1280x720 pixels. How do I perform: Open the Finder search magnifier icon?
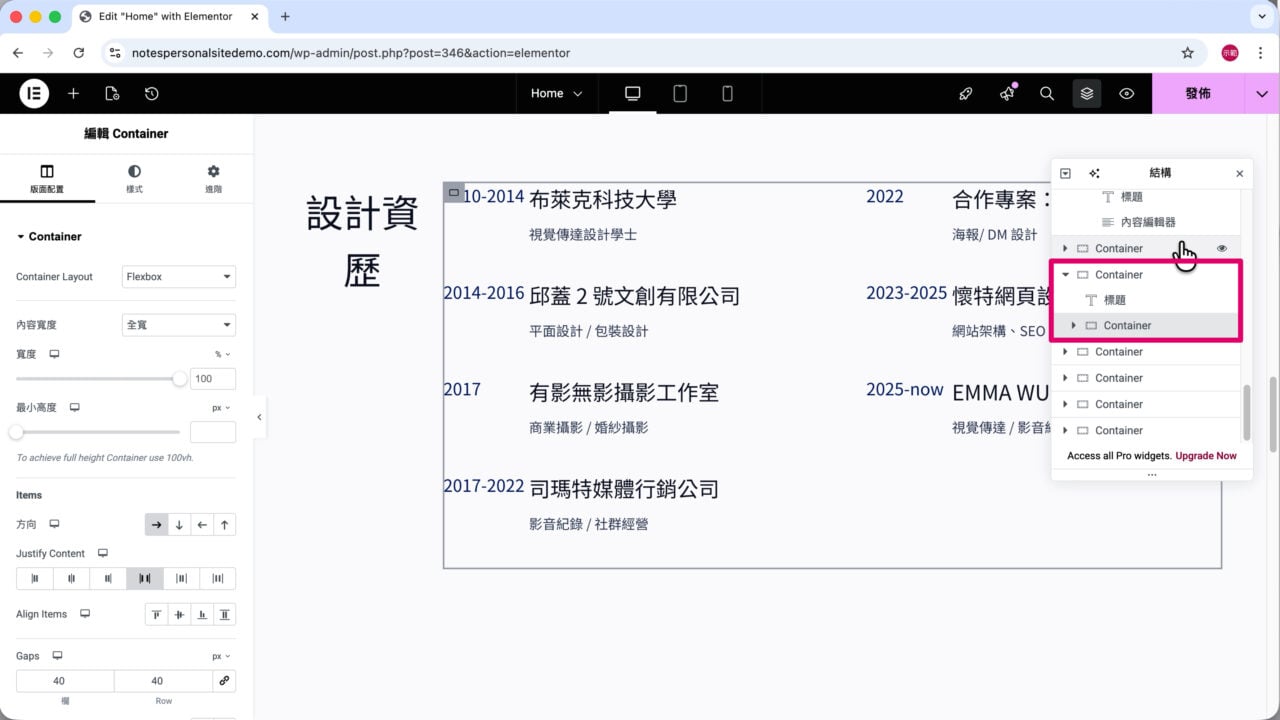point(1047,93)
